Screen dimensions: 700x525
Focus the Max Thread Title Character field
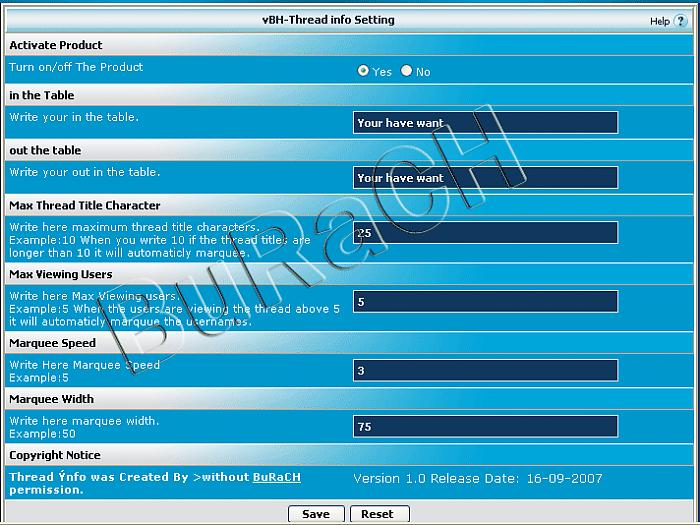485,233
